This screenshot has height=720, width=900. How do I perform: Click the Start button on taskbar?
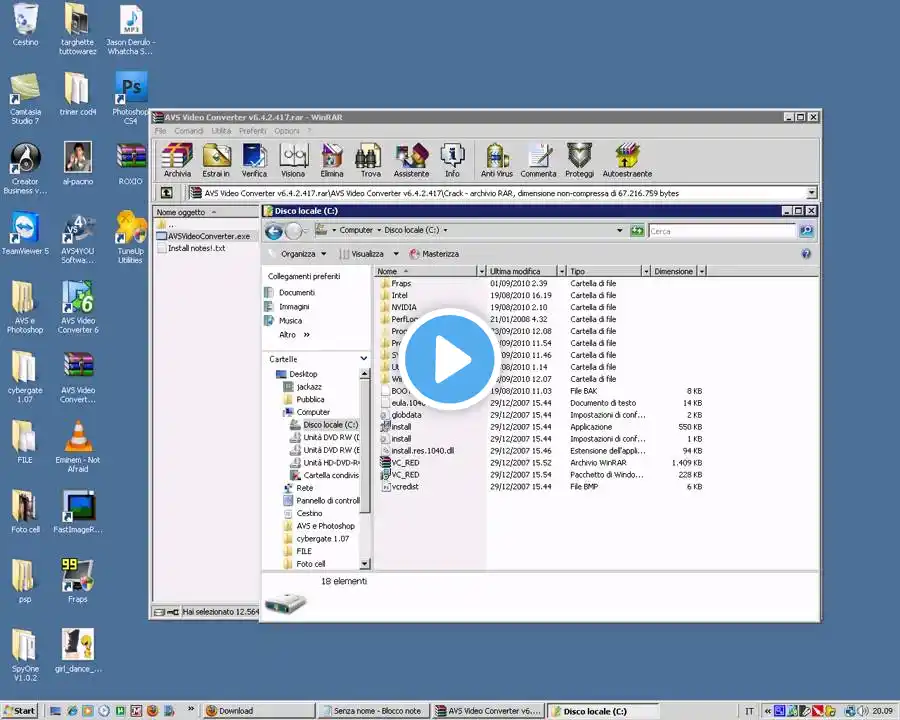(x=19, y=711)
